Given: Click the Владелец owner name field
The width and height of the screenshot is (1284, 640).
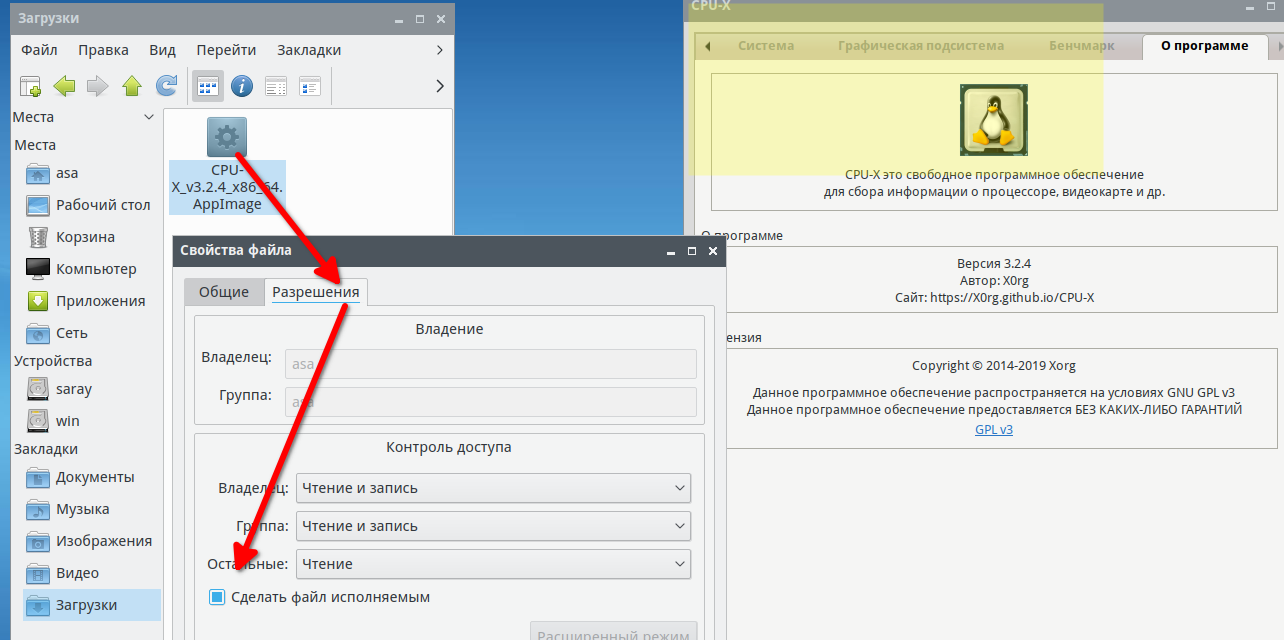Looking at the screenshot, I should click(491, 364).
